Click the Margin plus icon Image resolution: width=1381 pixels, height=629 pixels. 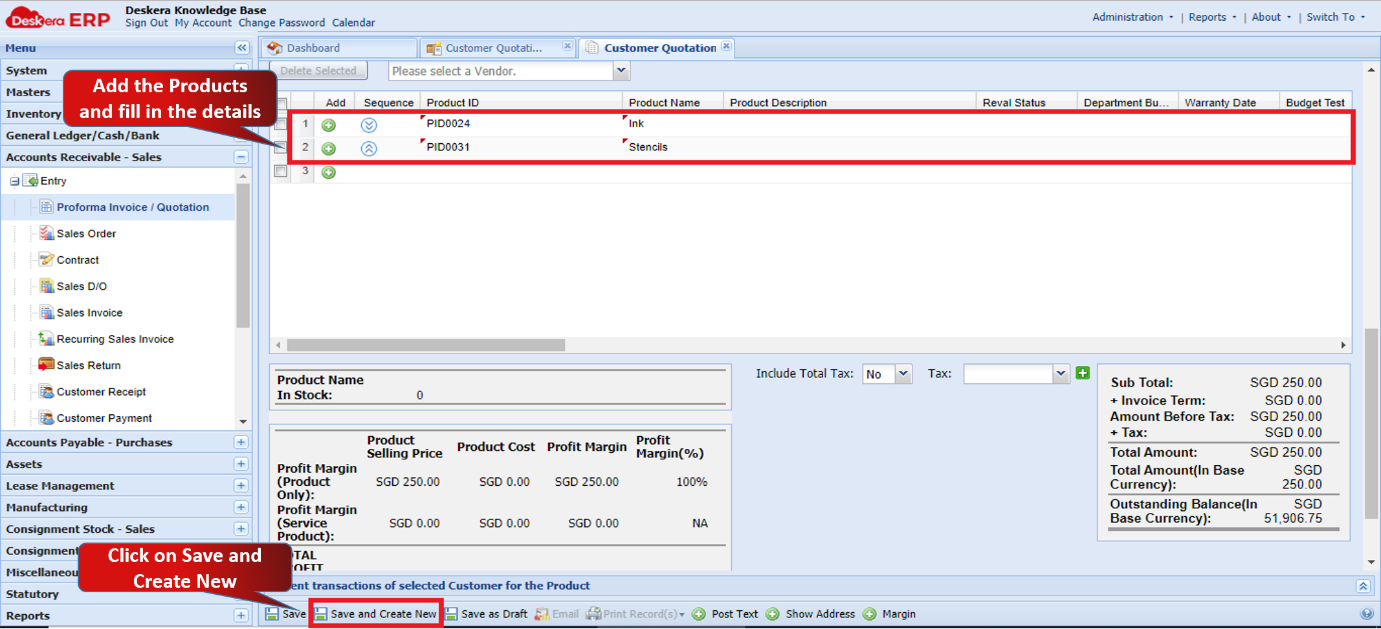click(869, 614)
